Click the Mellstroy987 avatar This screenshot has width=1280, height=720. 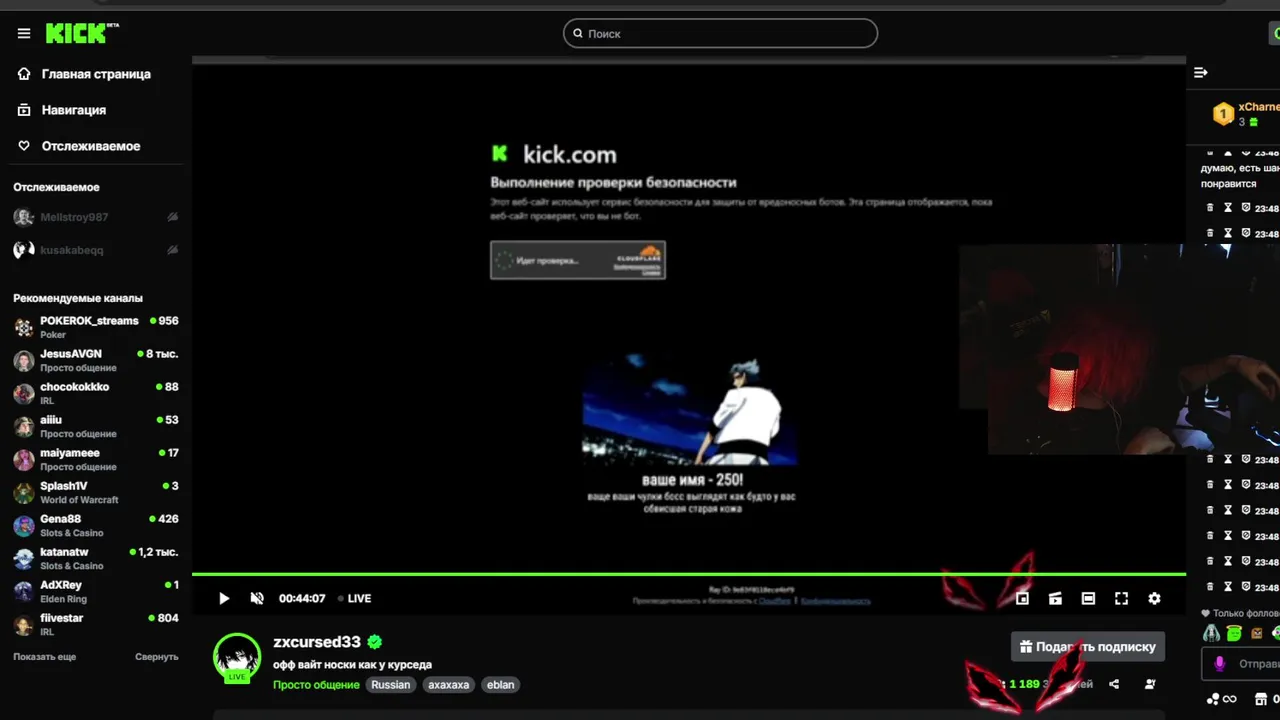[24, 217]
